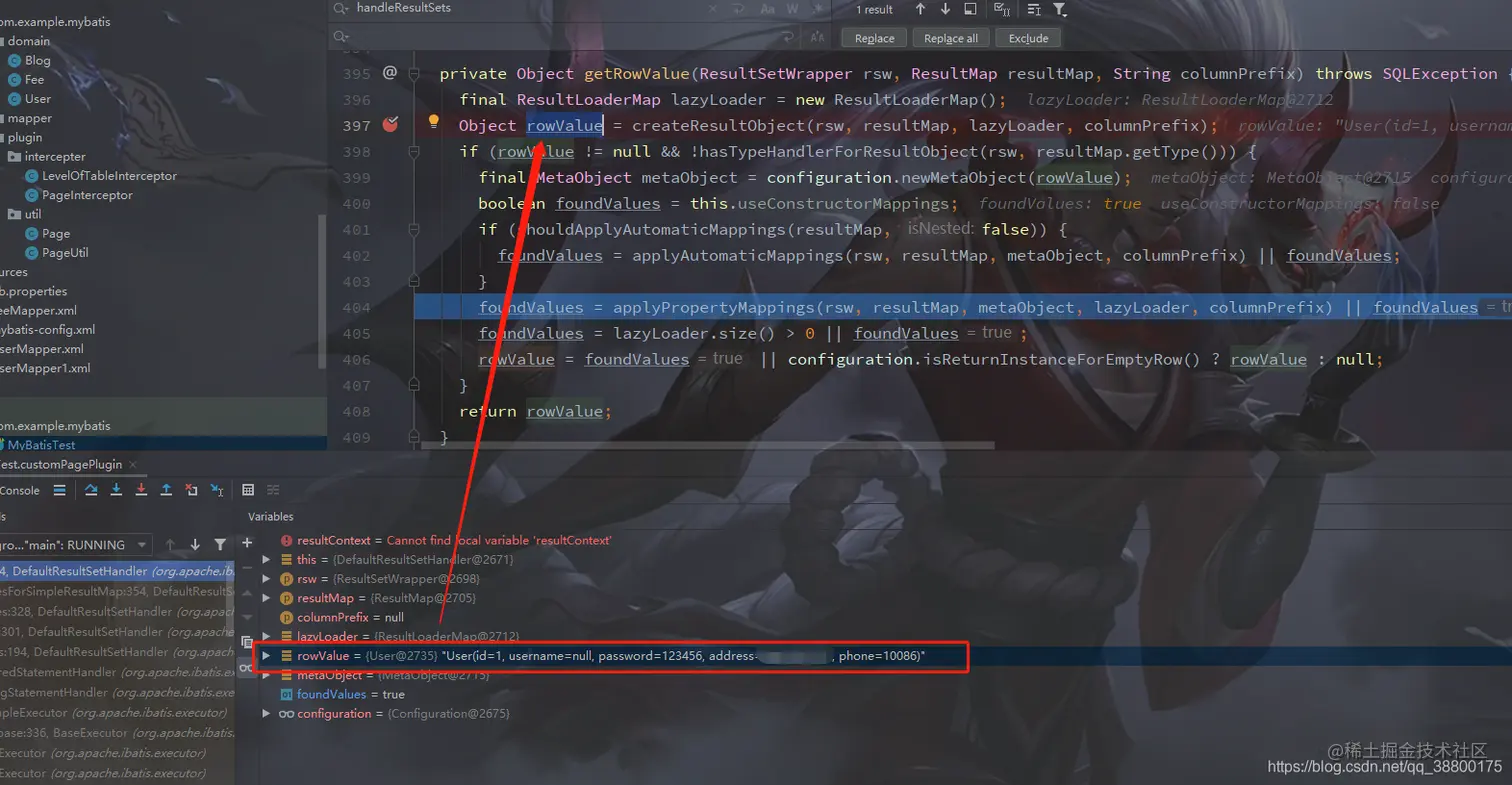1512x785 pixels.
Task: Click the Evaluate Expression calculator icon
Action: coord(248,490)
